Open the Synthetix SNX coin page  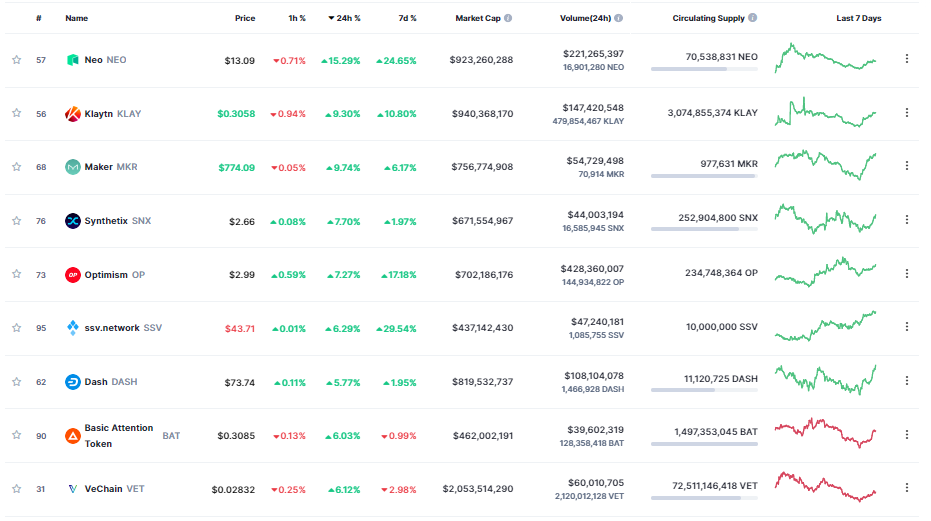118,220
